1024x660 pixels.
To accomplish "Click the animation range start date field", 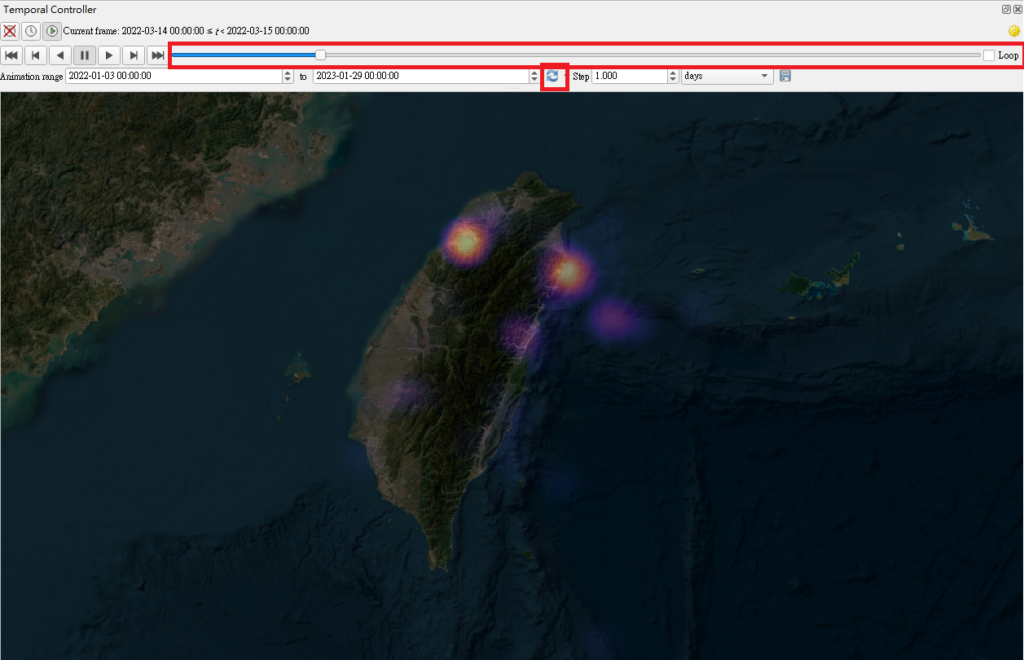I will coord(174,76).
